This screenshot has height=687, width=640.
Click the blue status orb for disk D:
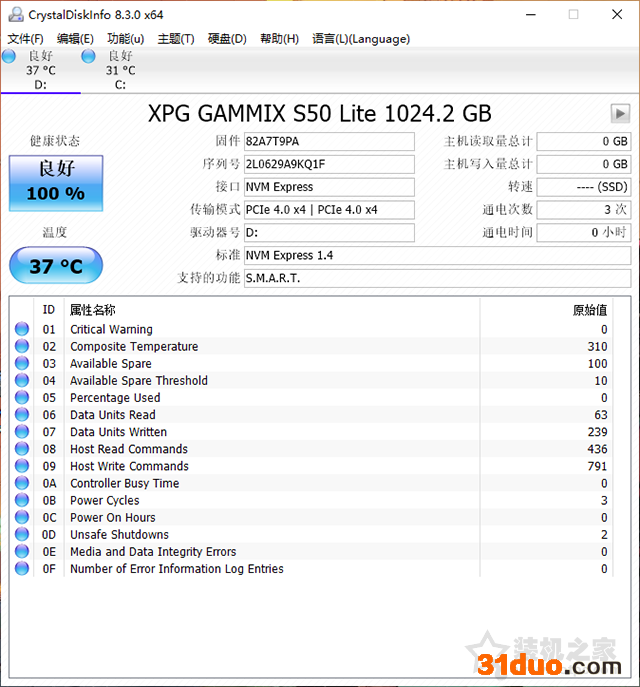pyautogui.click(x=9, y=56)
